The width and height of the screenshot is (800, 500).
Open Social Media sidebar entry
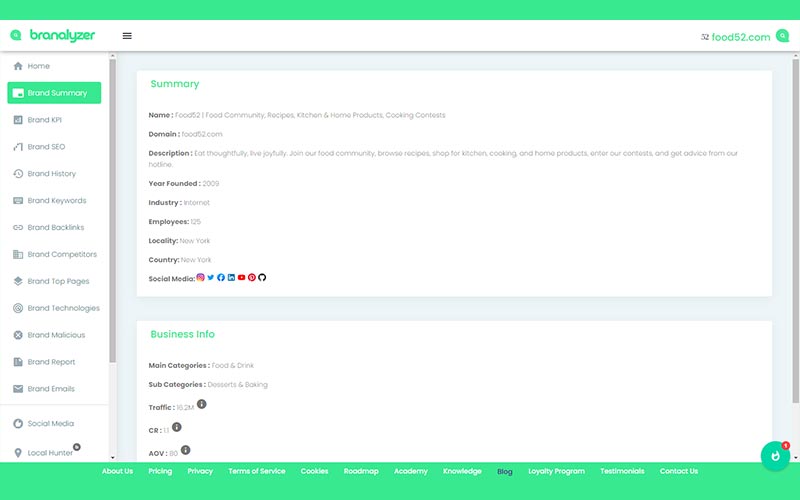pos(54,423)
